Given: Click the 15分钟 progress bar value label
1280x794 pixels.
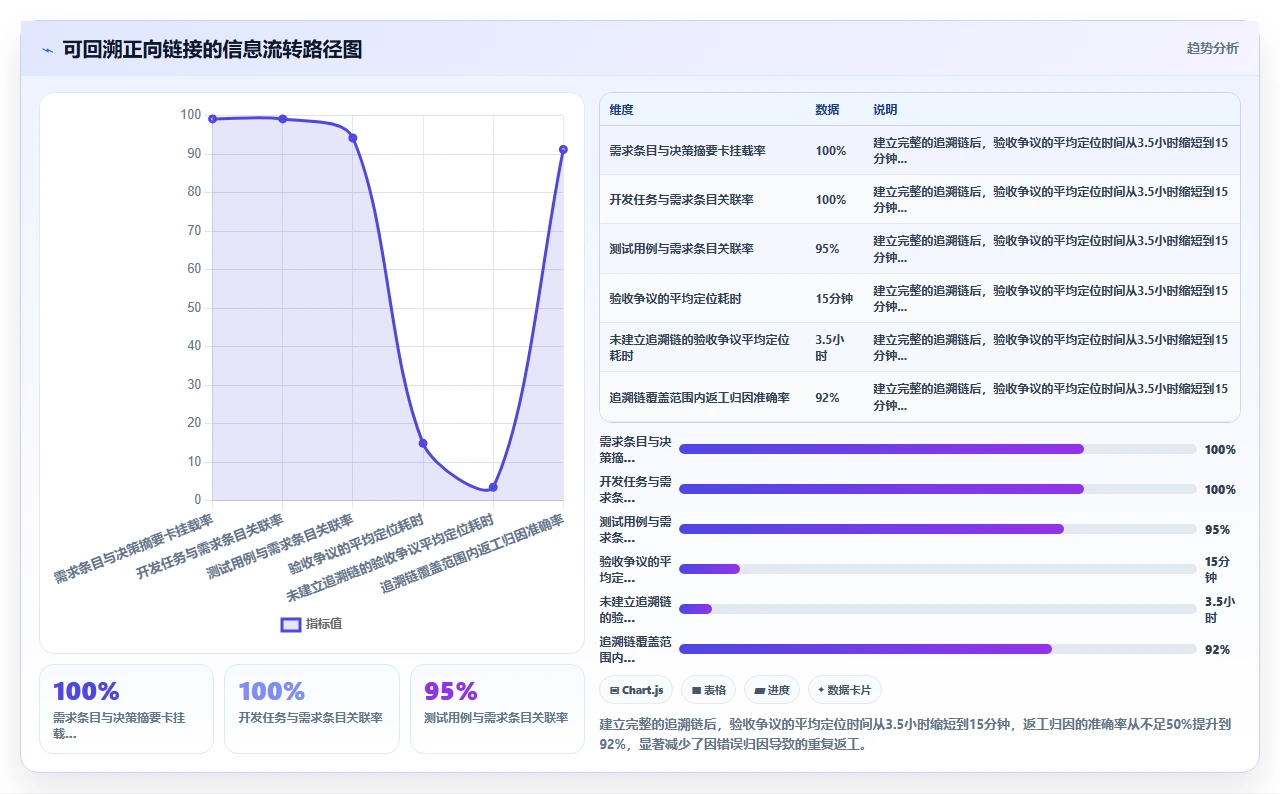Looking at the screenshot, I should (1217, 569).
